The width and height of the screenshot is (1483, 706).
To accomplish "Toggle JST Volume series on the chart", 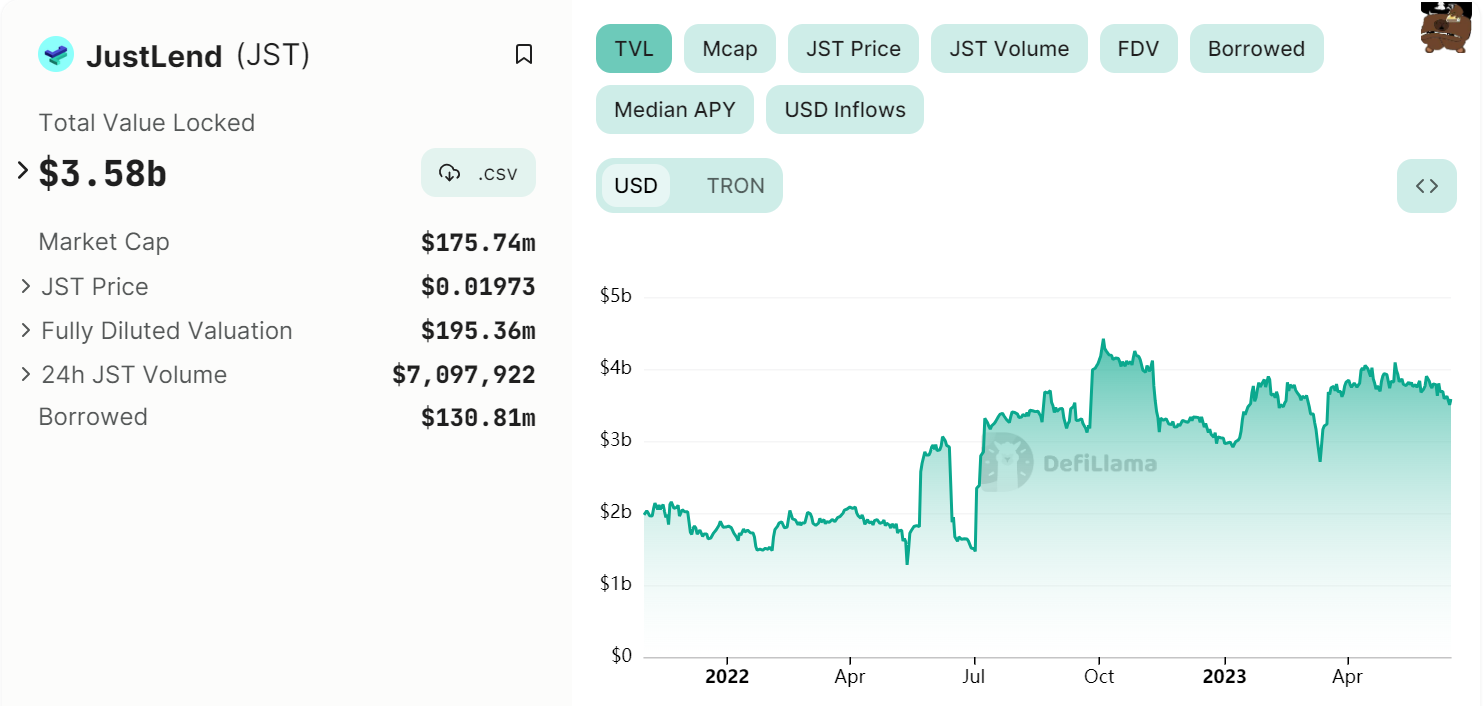I will 1009,48.
